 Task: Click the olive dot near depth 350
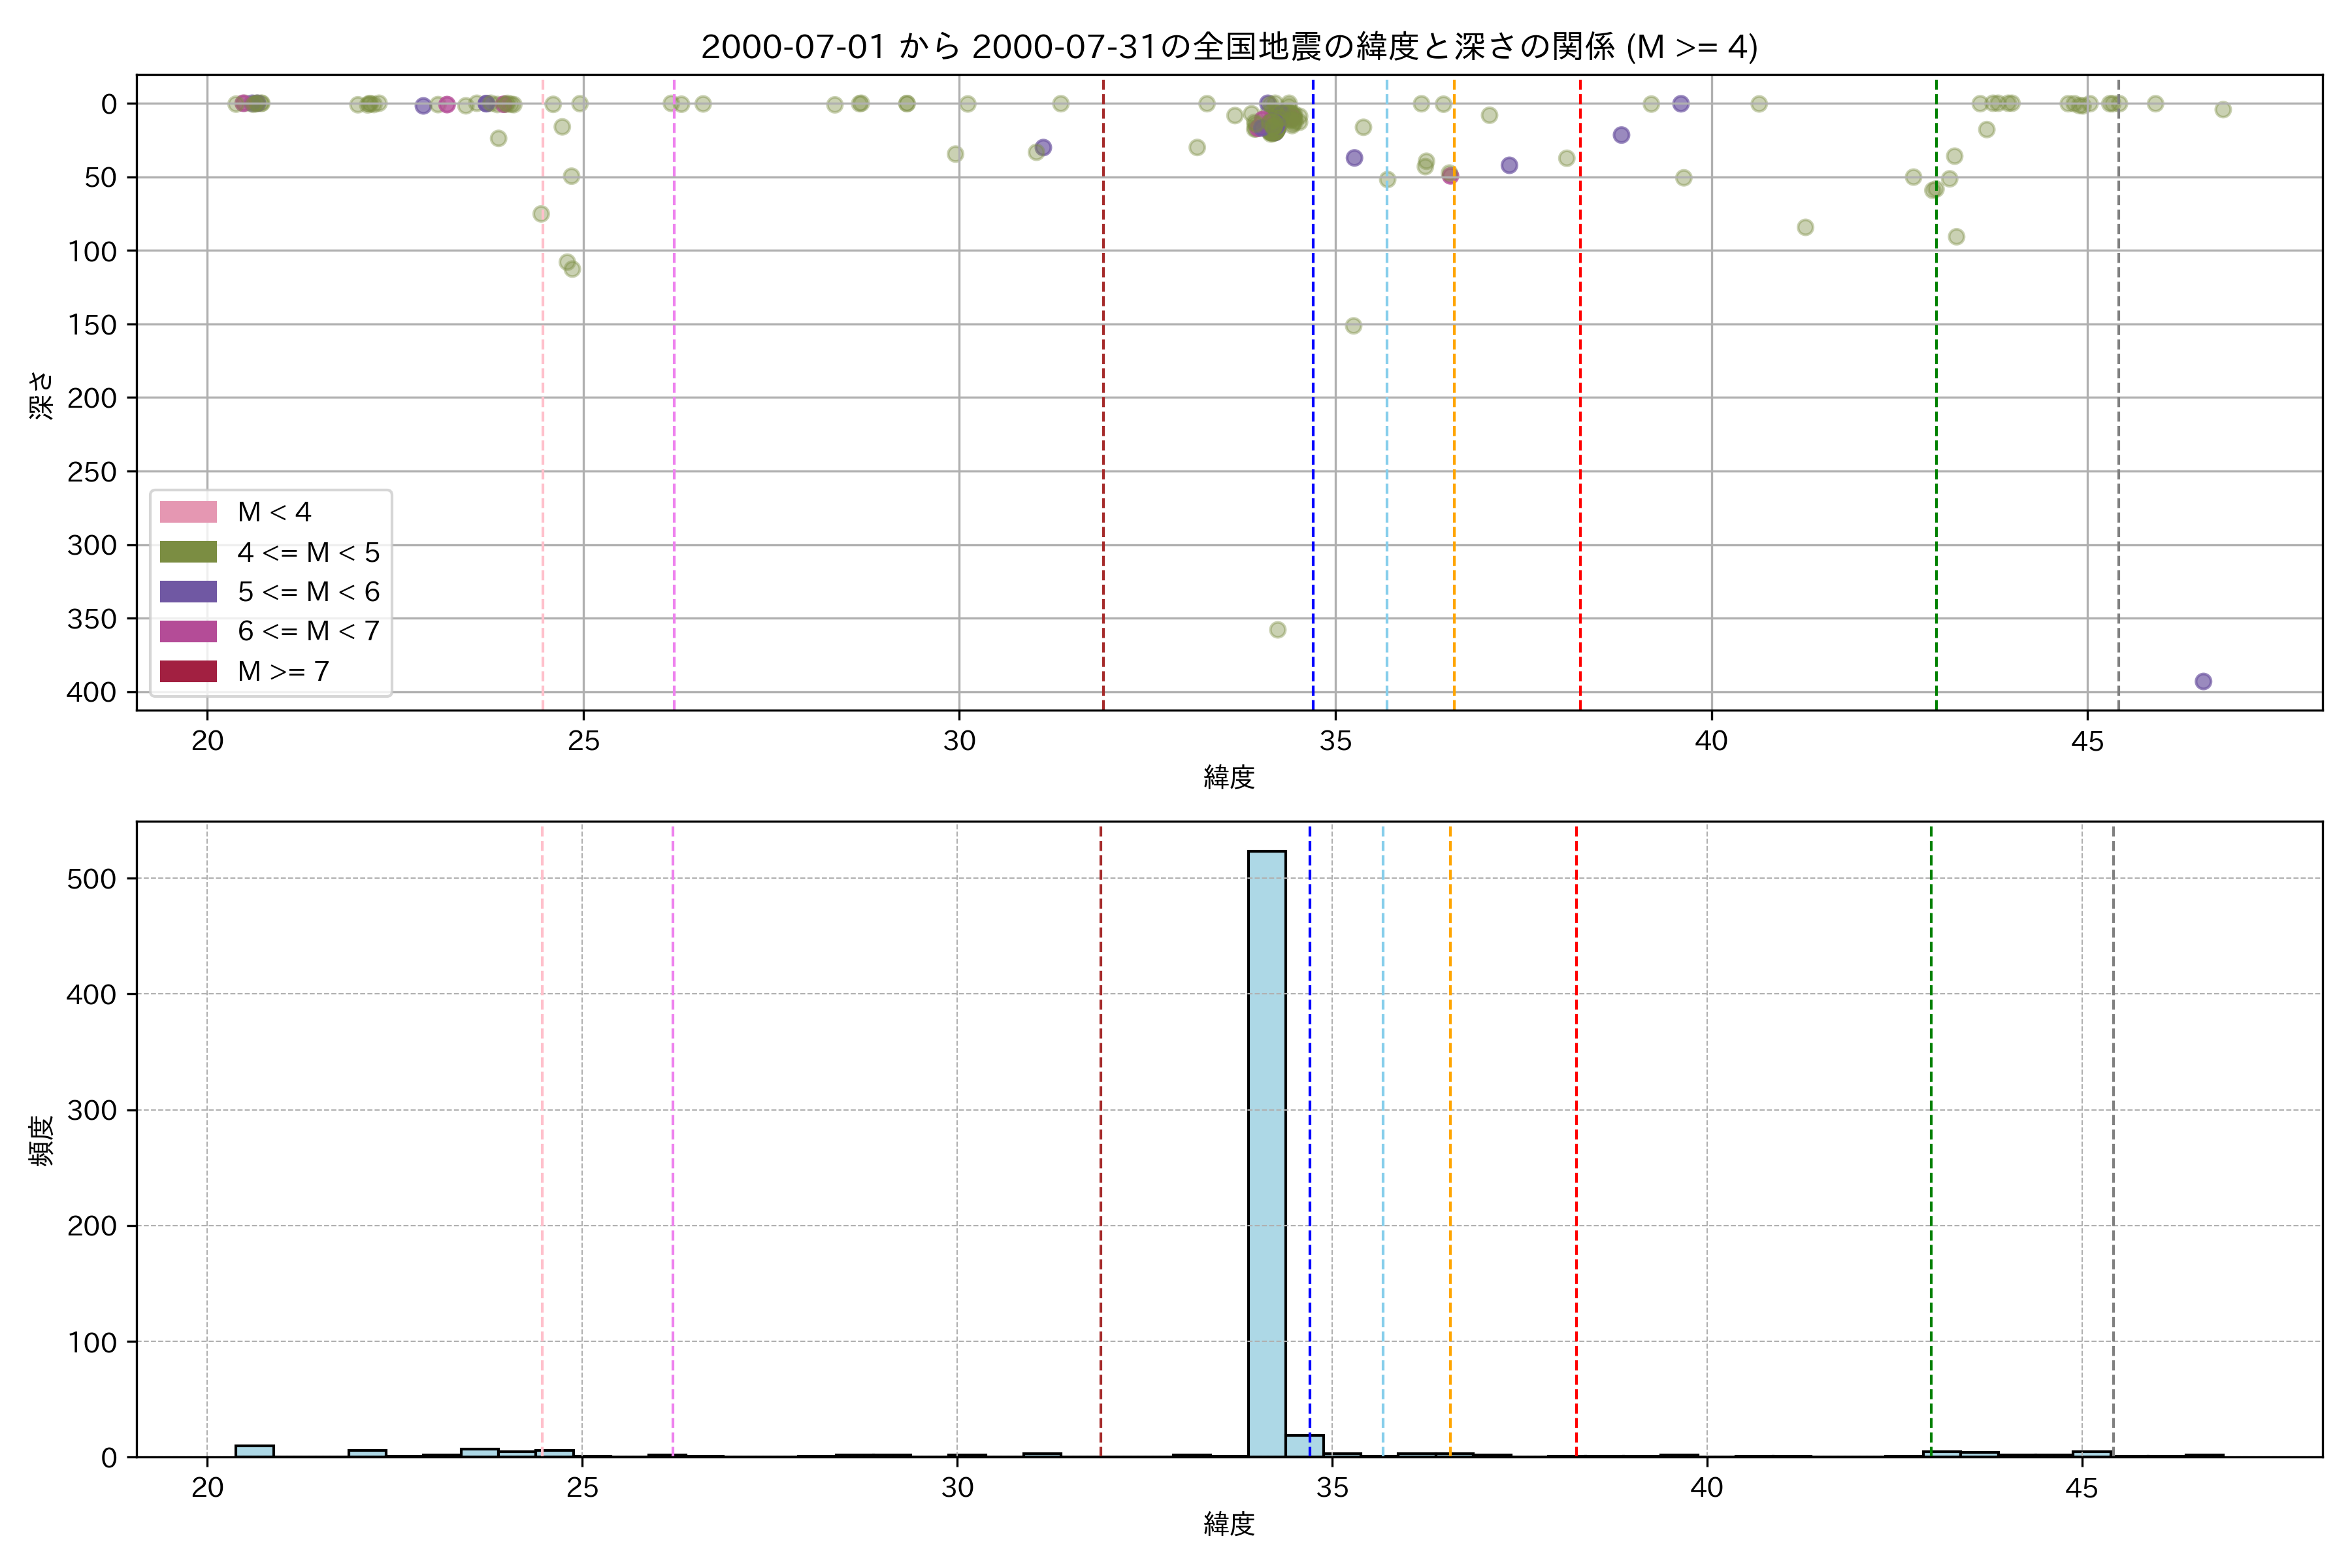[x=1277, y=630]
